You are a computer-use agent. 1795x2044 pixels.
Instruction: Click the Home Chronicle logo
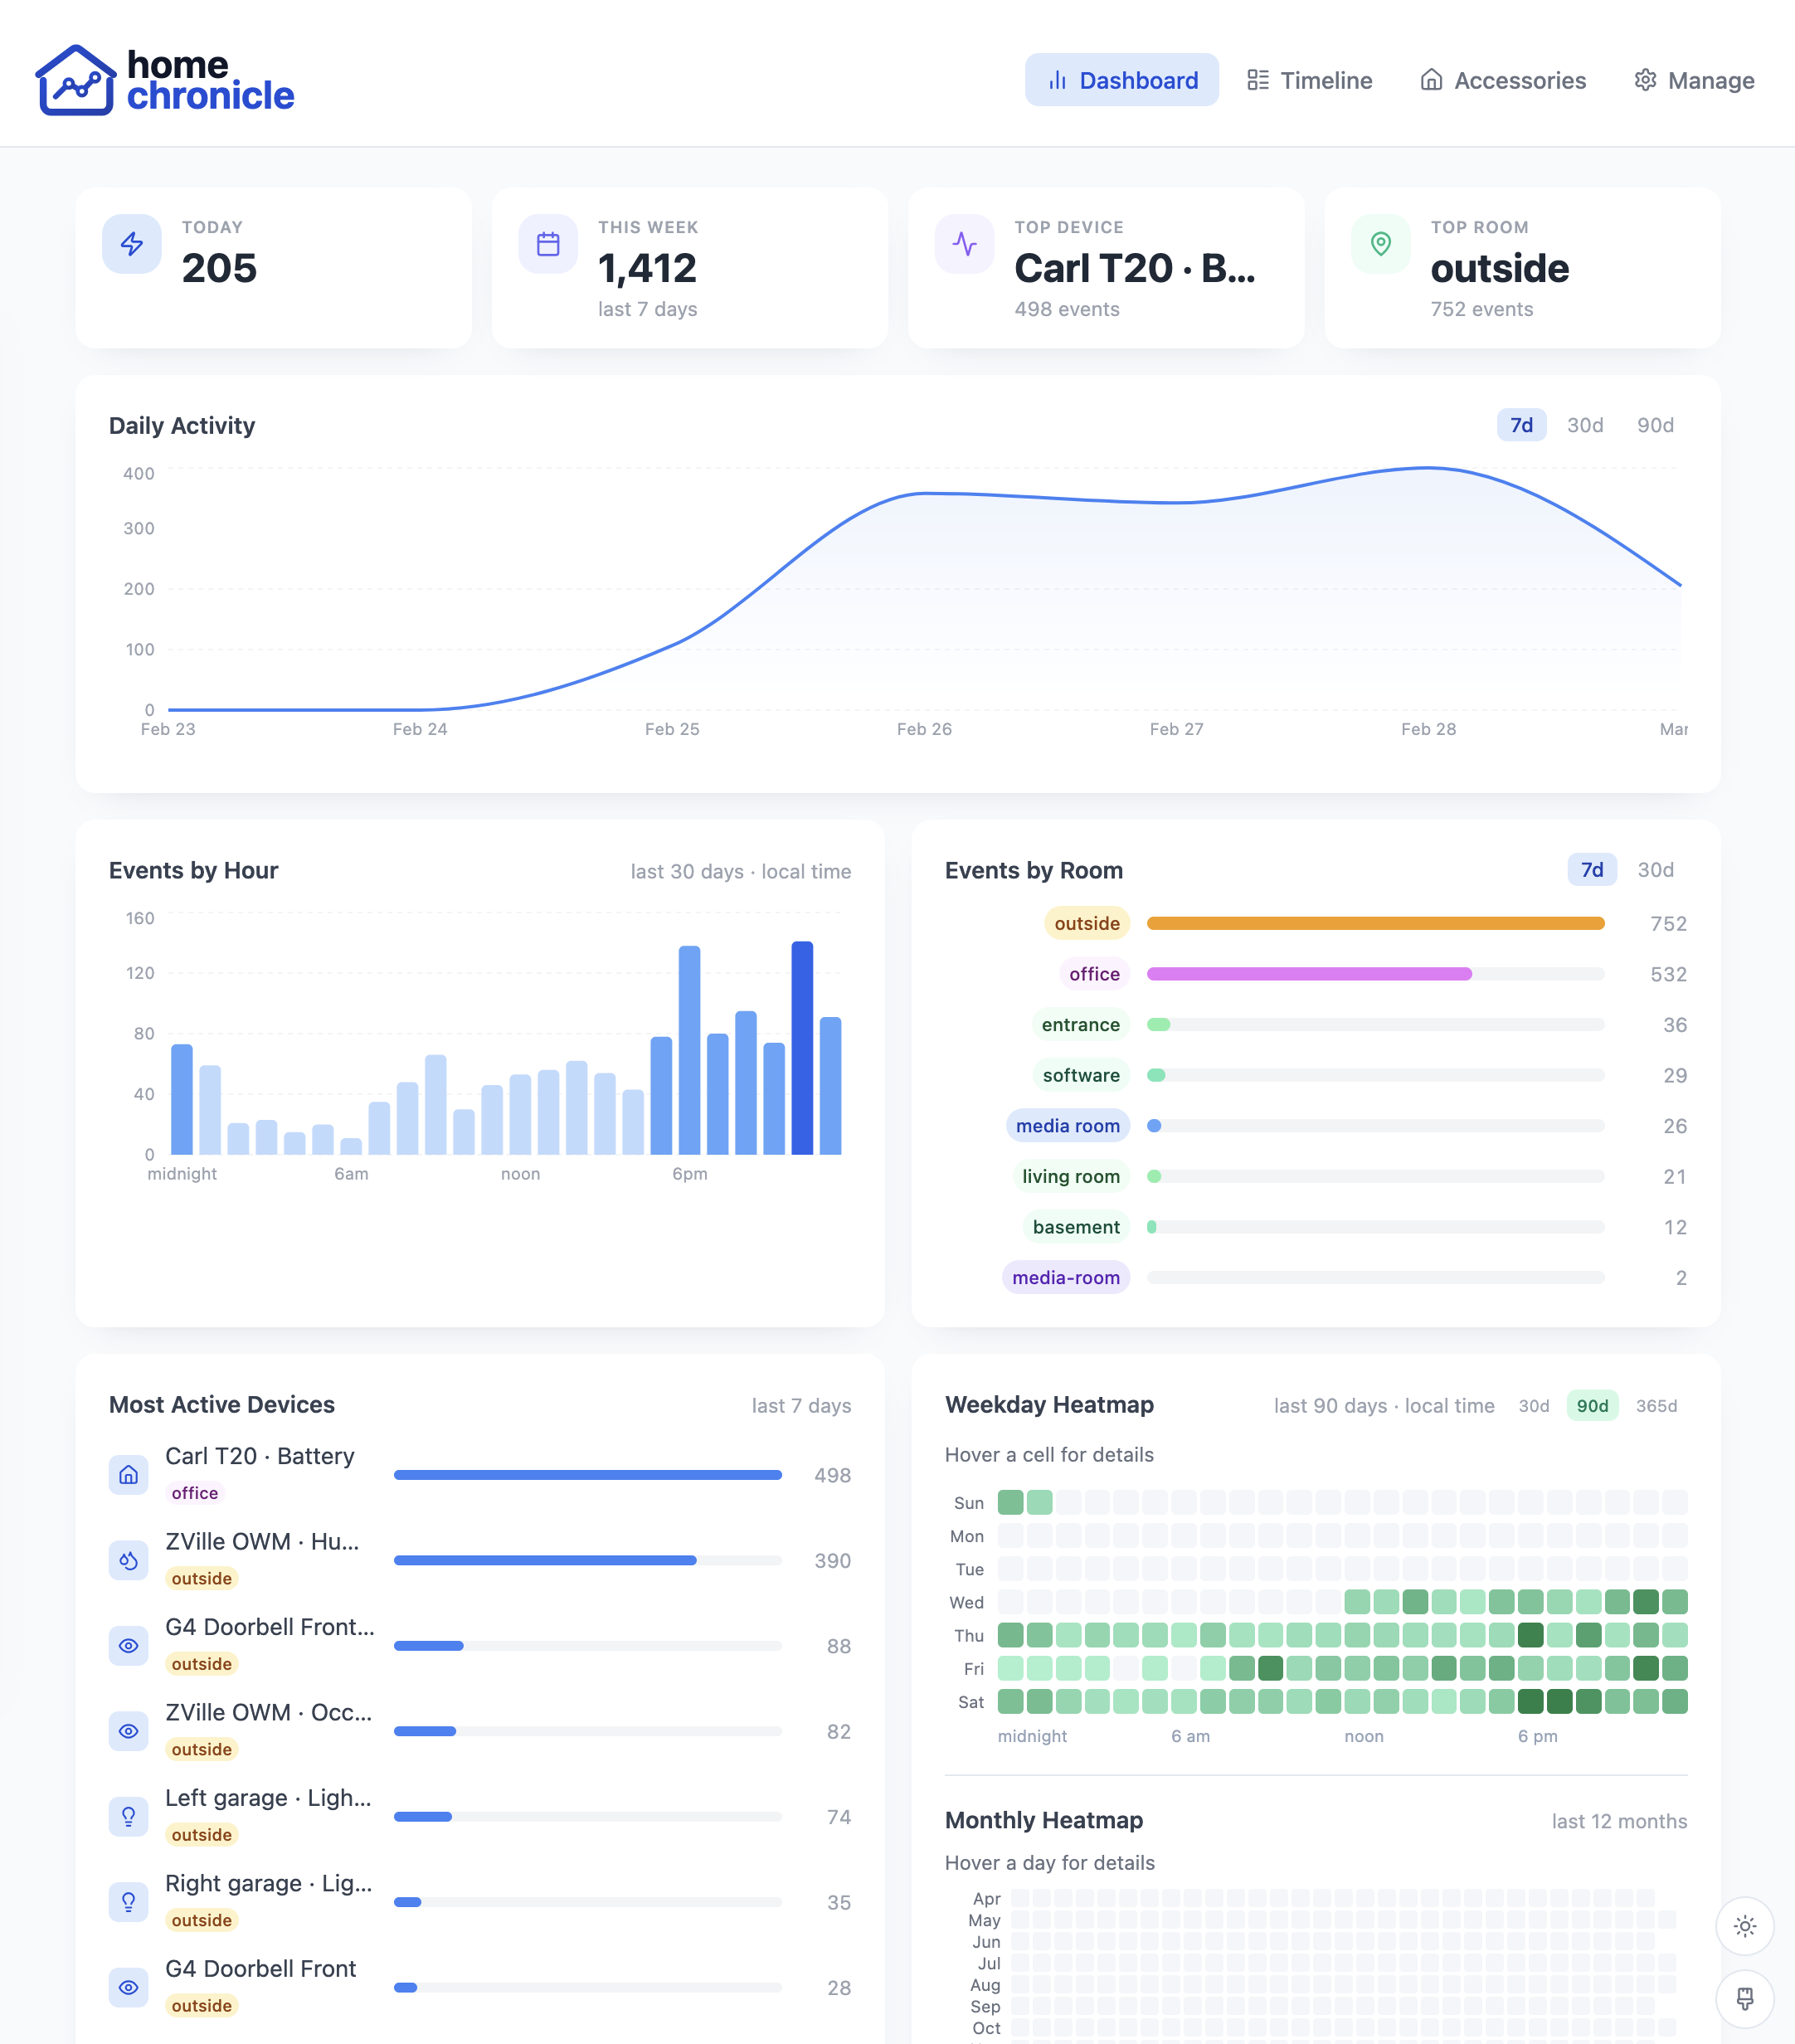(166, 80)
